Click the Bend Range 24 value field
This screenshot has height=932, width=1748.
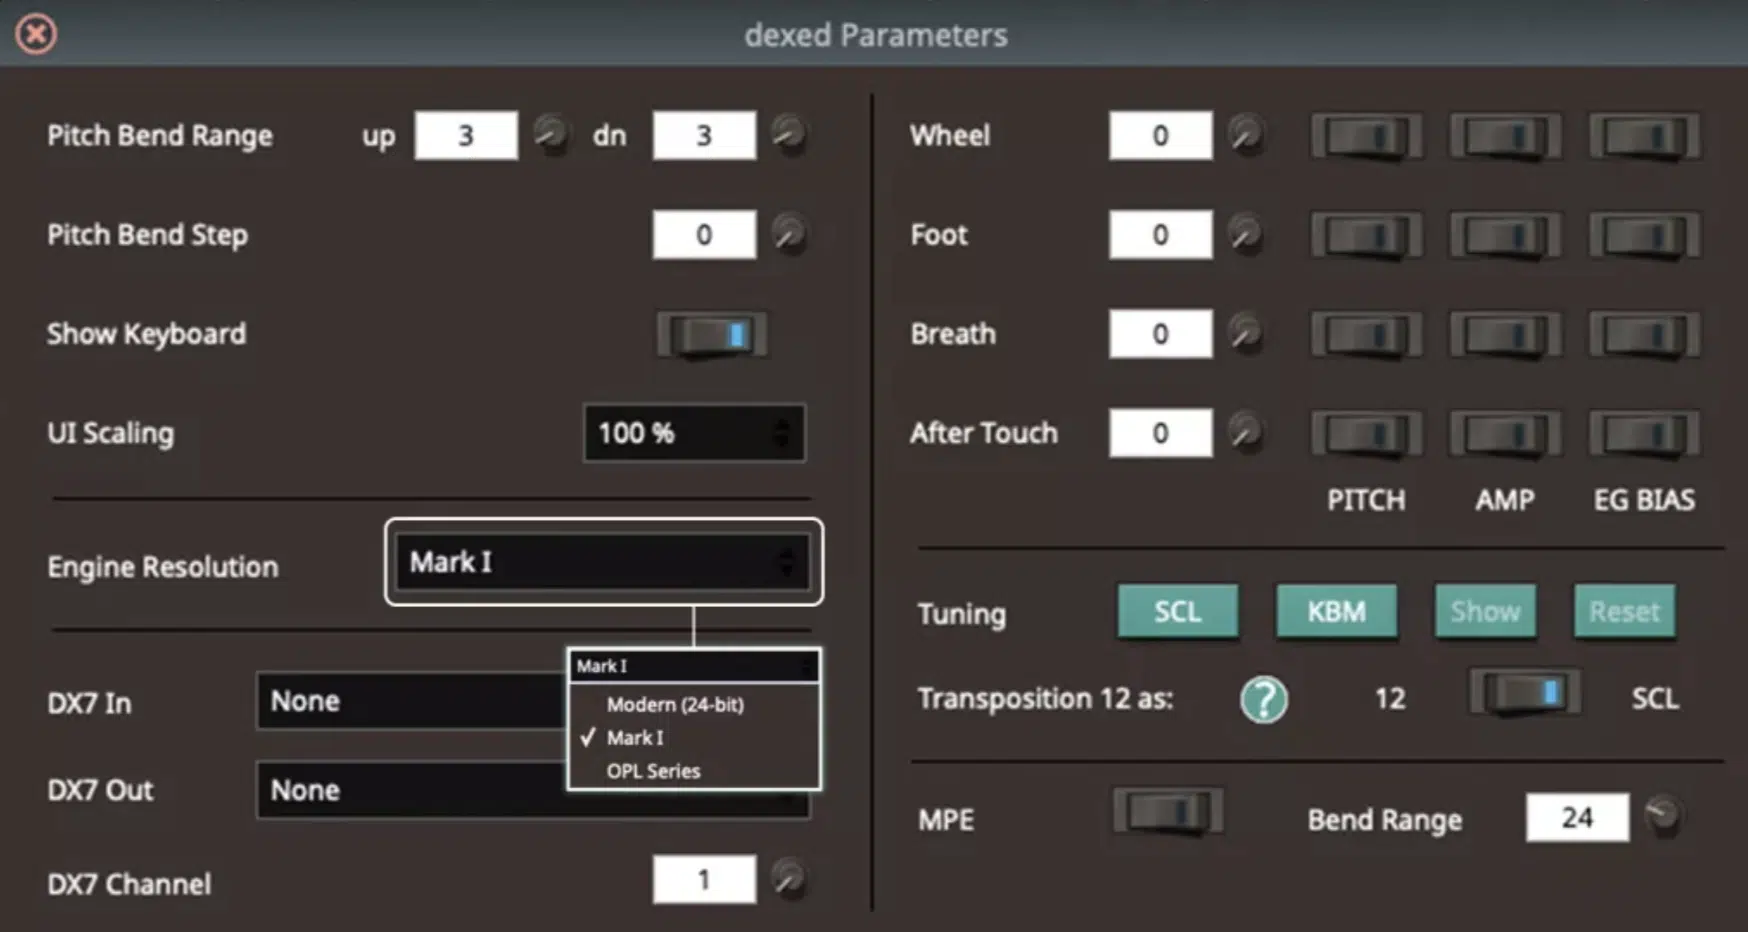point(1577,817)
